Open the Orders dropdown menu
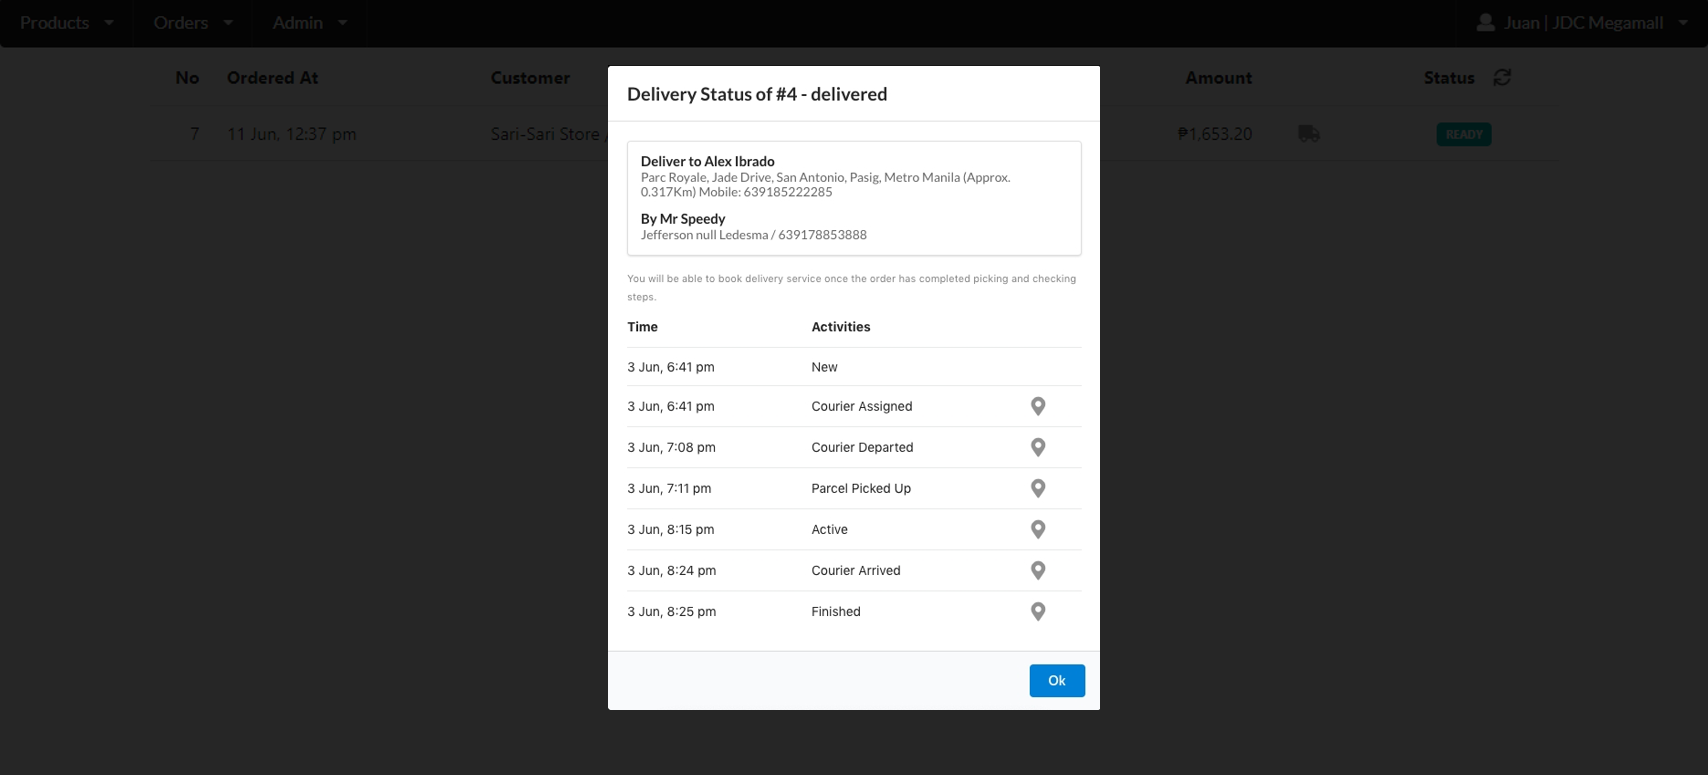The width and height of the screenshot is (1708, 775). pos(193,22)
